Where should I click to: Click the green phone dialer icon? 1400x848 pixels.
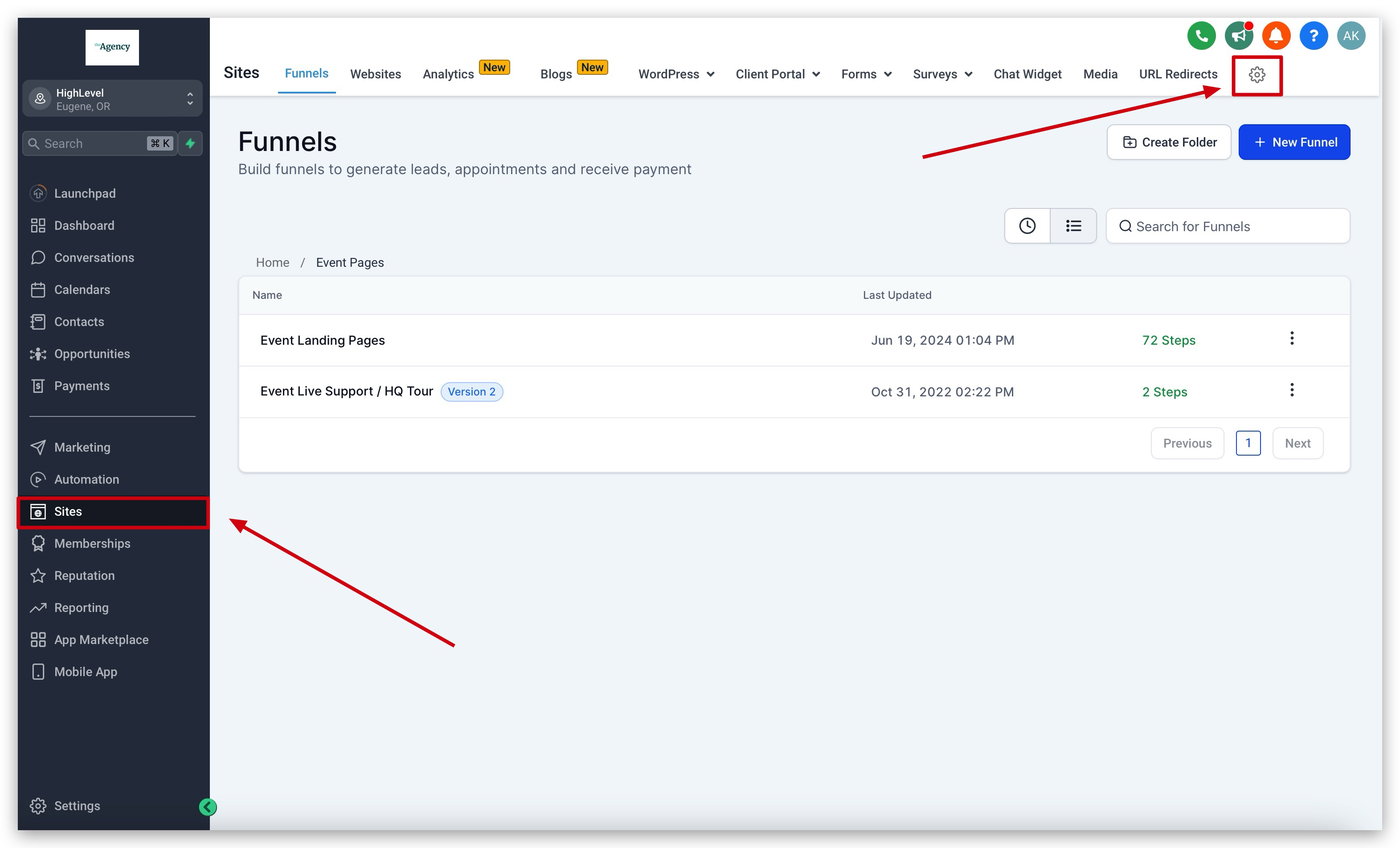point(1201,36)
